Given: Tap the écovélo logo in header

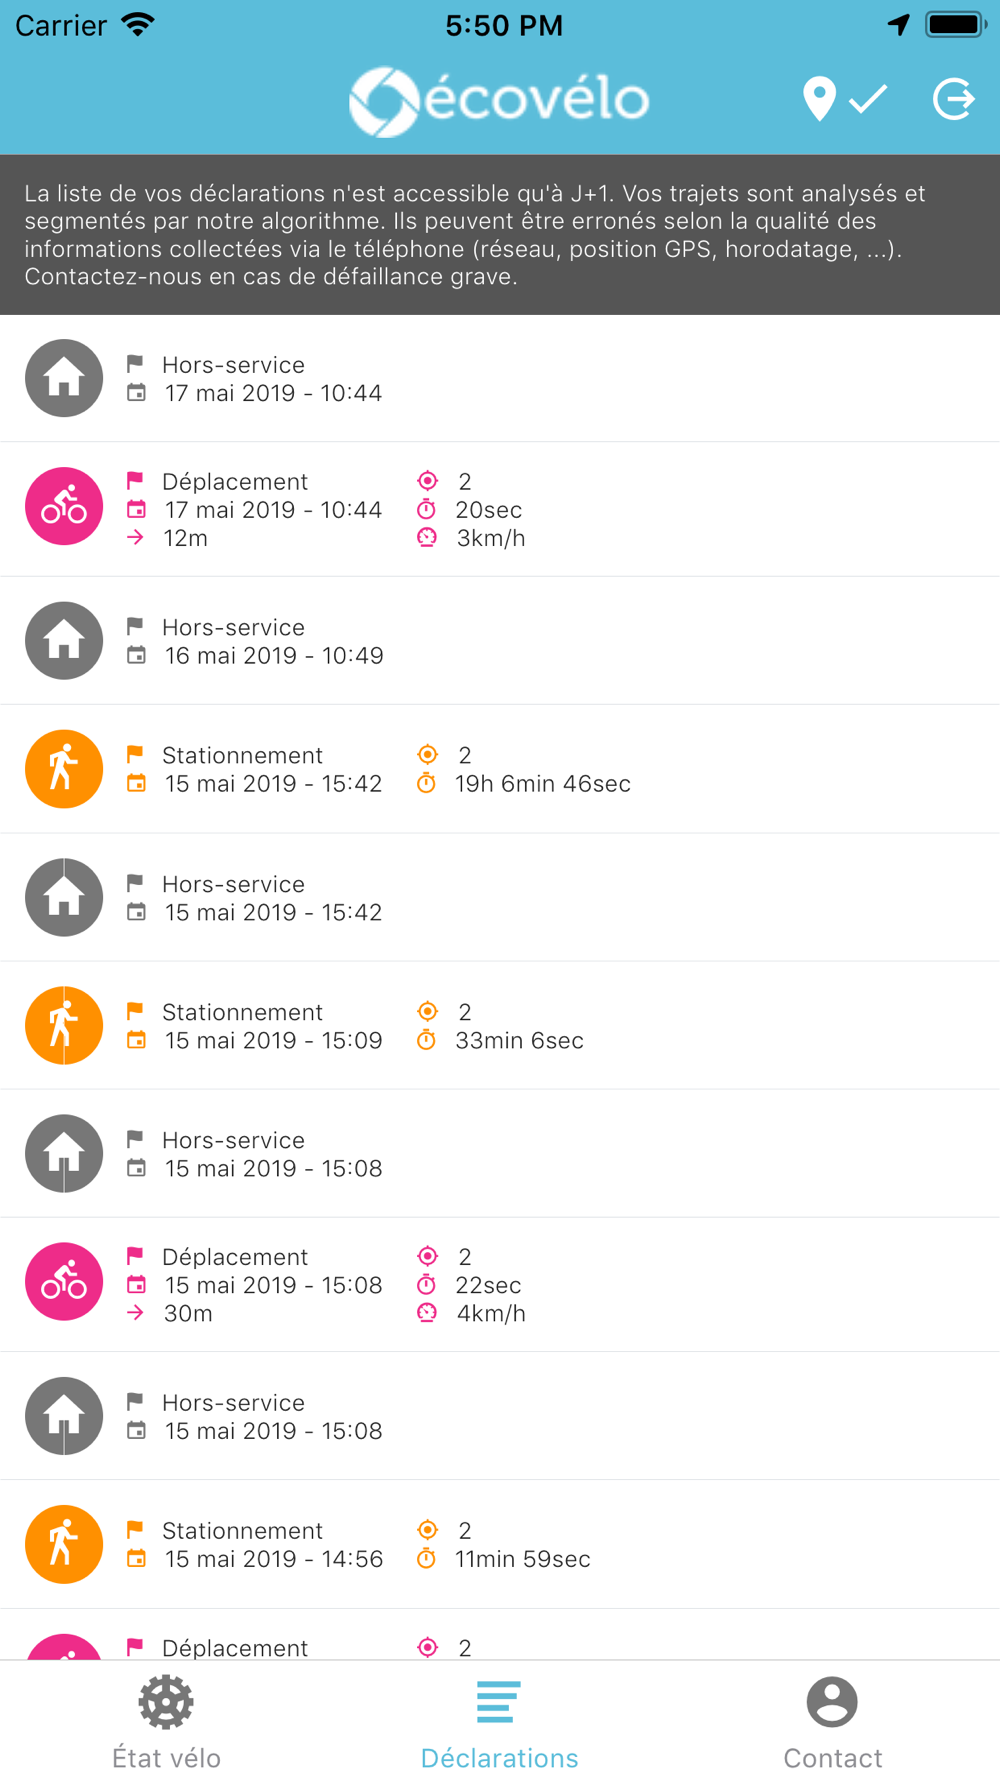Looking at the screenshot, I should [499, 101].
